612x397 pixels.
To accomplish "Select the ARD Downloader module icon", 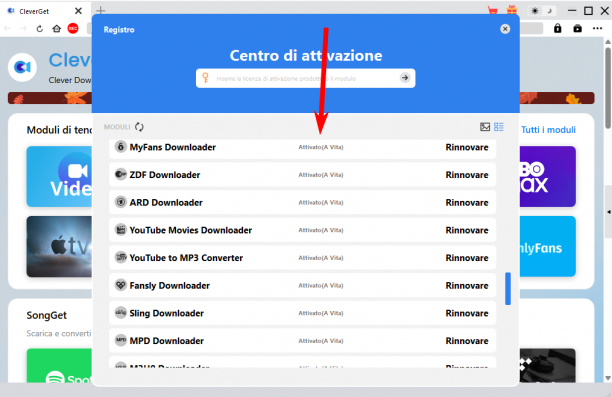I will (x=121, y=202).
